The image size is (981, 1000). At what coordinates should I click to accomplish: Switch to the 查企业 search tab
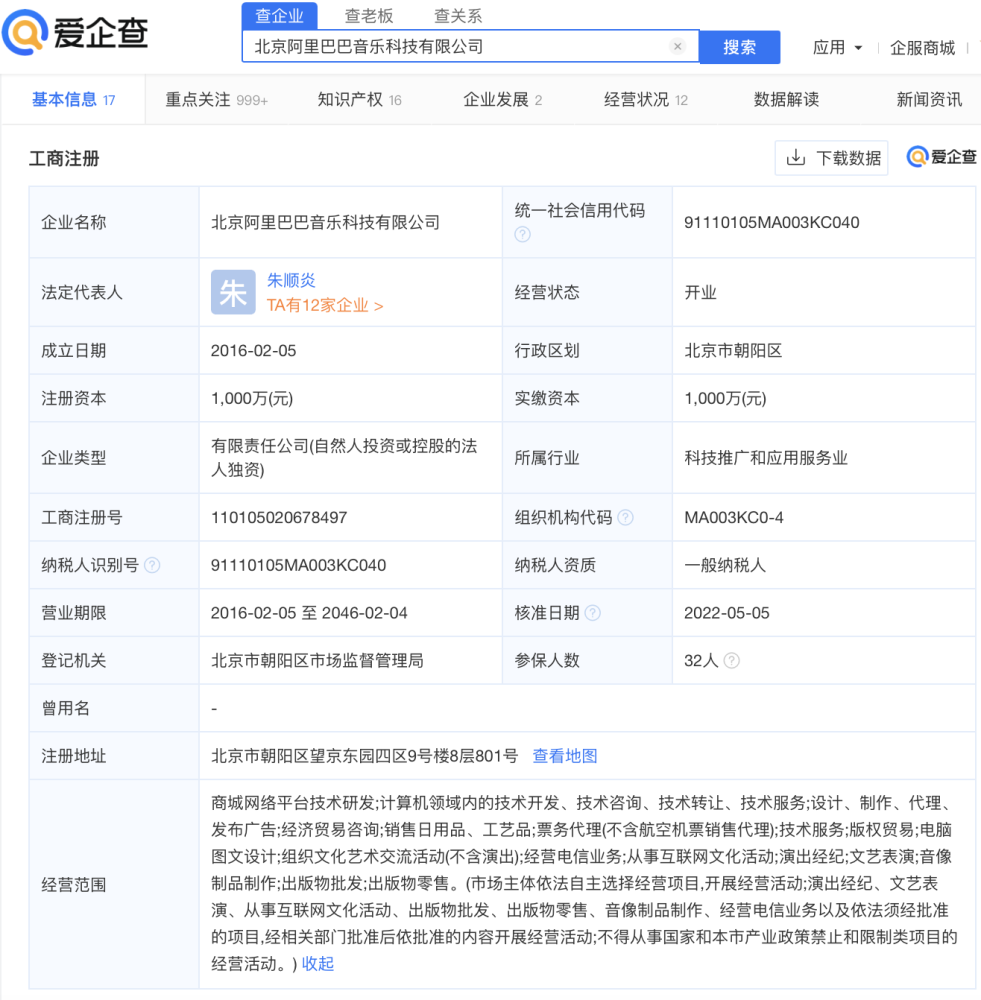click(x=279, y=15)
